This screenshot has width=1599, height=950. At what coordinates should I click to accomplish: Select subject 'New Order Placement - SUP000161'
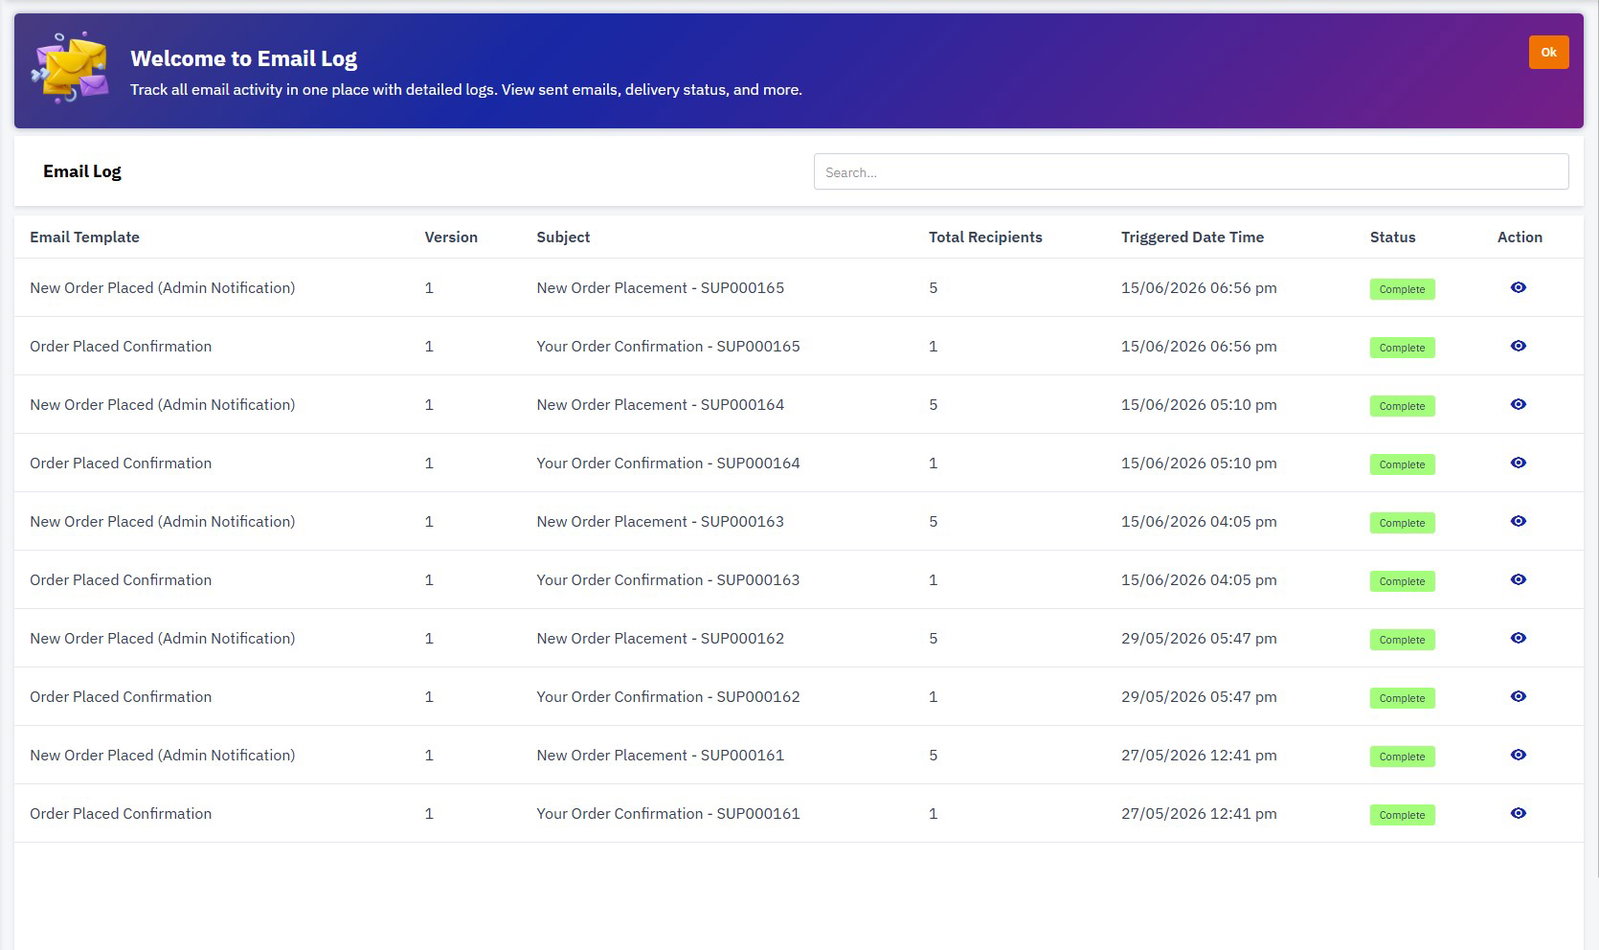click(x=660, y=756)
